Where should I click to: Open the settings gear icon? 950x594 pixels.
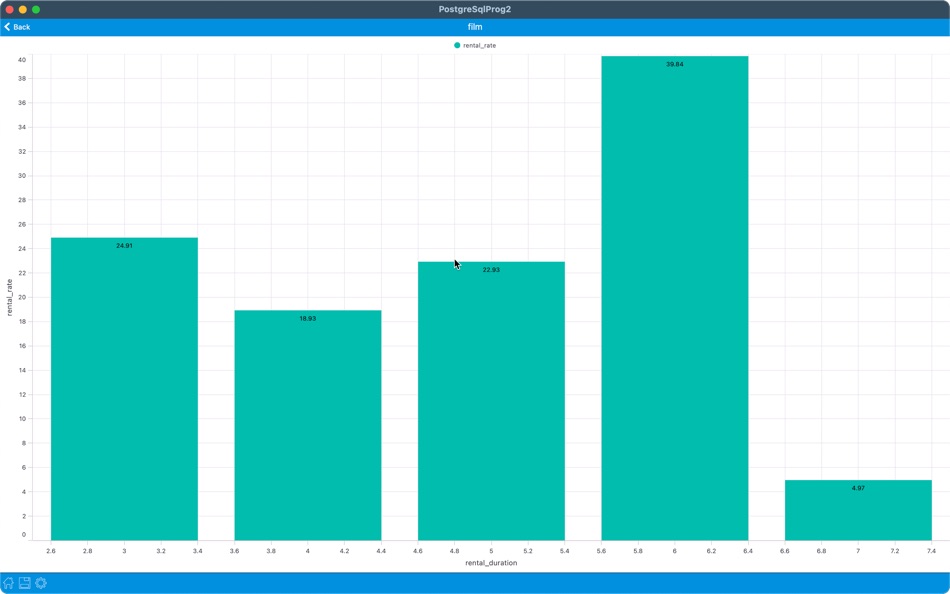(41, 583)
